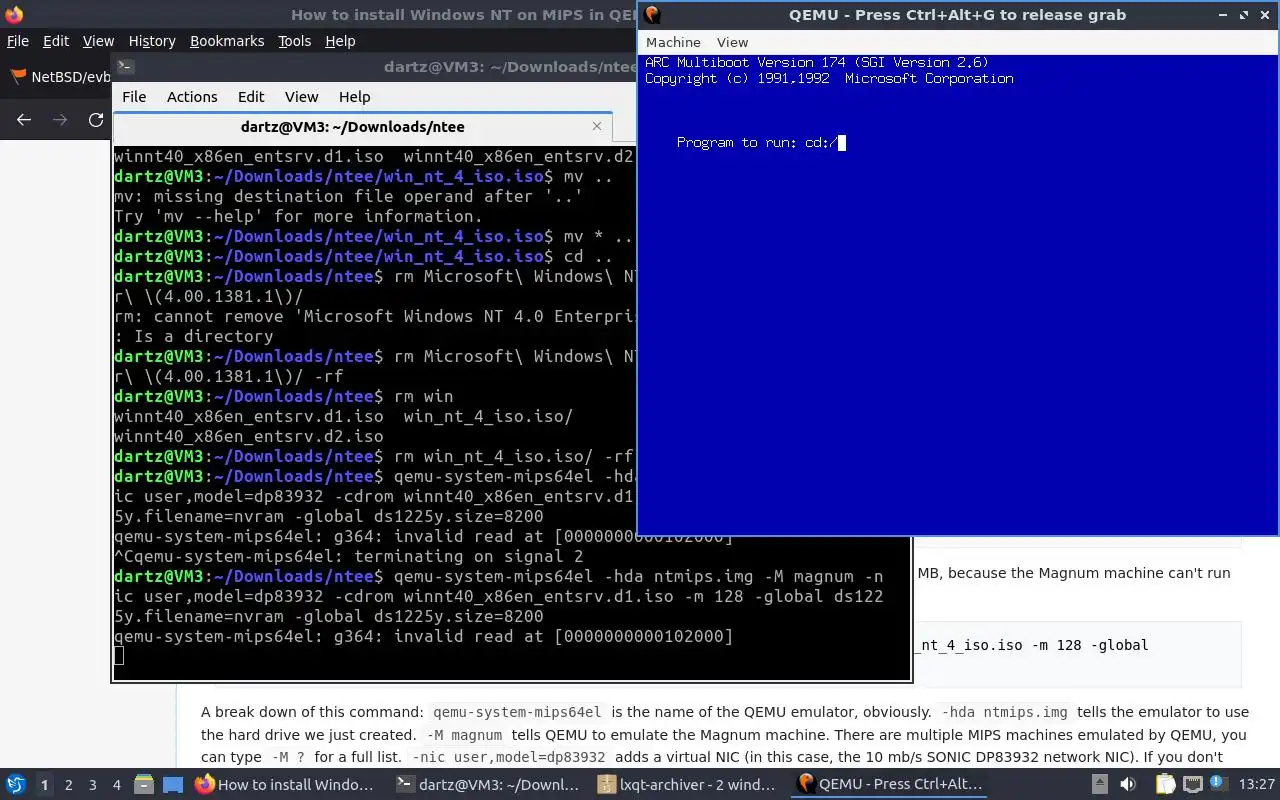
Task: Close the terminal tab with the x icon
Action: pyautogui.click(x=597, y=126)
